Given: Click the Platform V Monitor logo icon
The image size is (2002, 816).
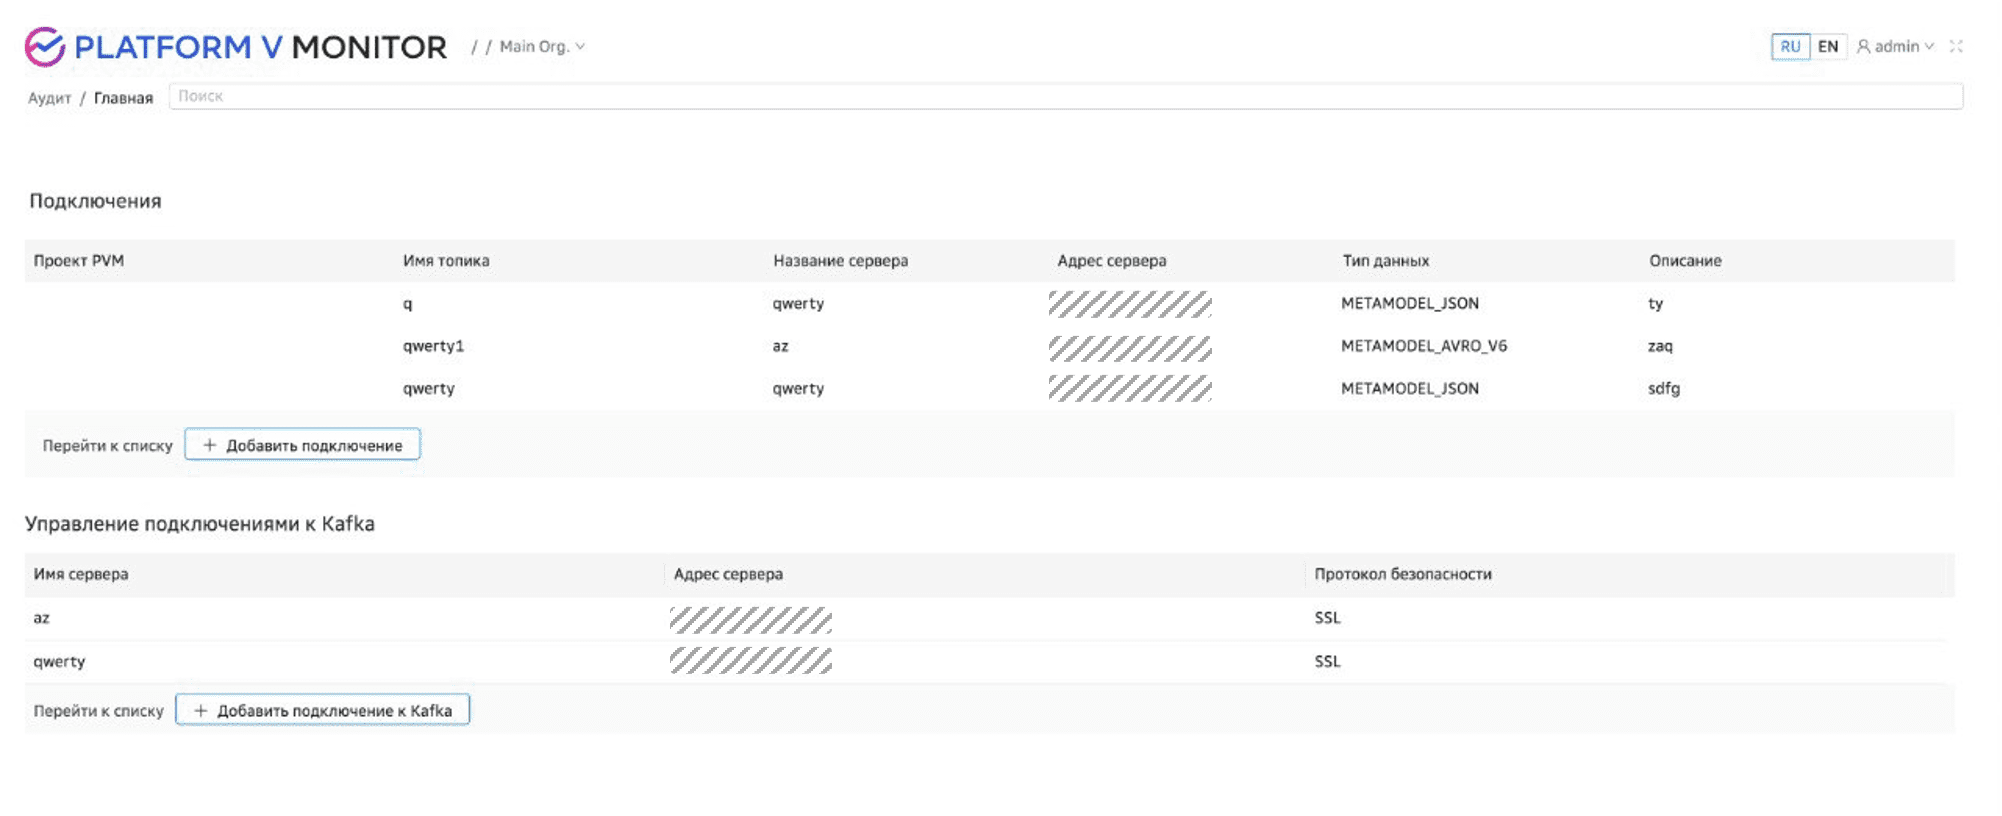Looking at the screenshot, I should (x=45, y=47).
